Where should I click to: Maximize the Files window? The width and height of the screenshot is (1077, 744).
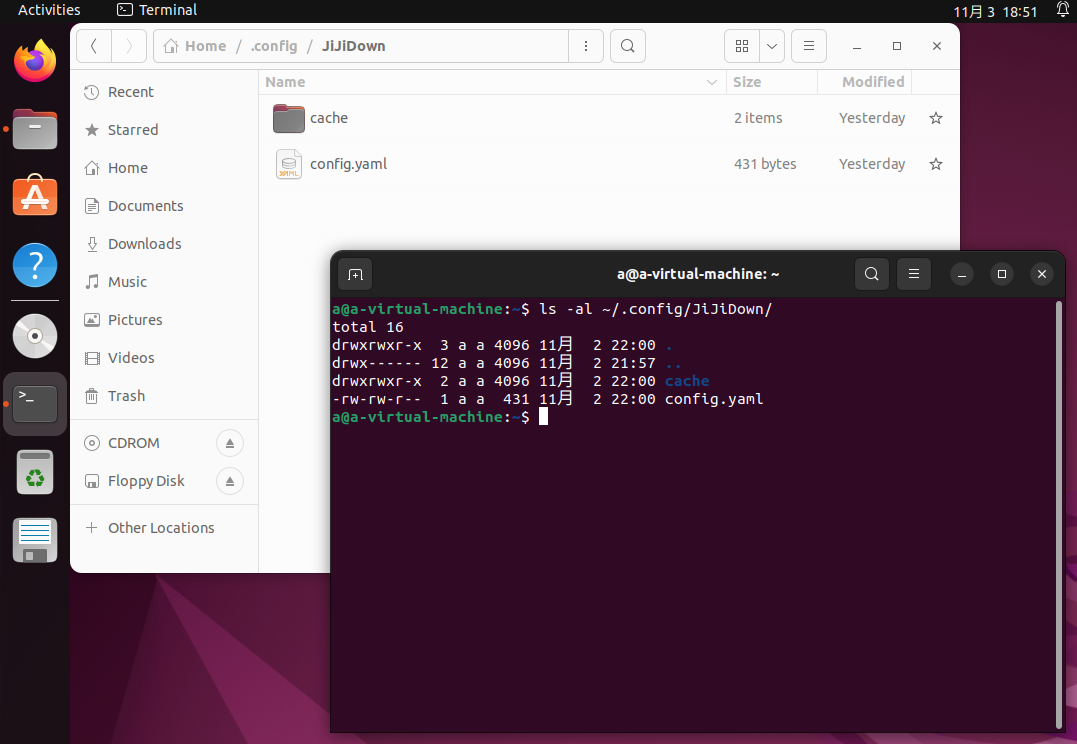pyautogui.click(x=896, y=46)
